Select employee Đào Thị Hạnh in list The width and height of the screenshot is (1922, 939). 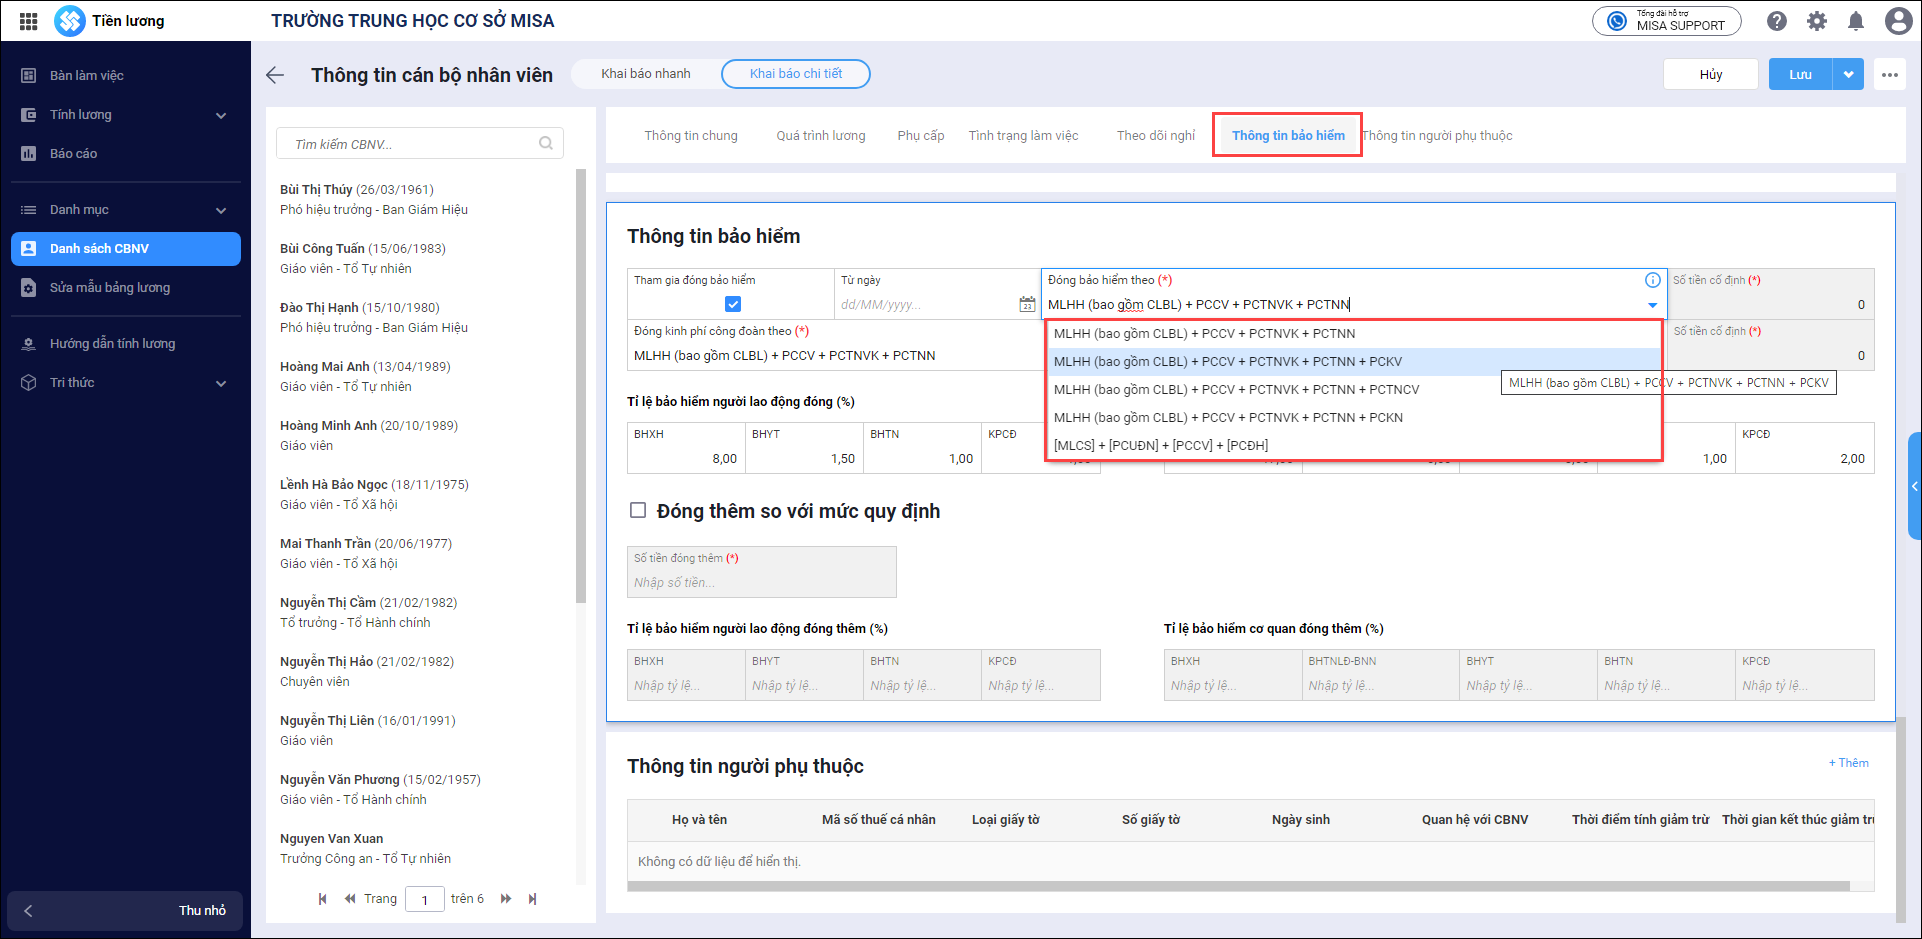tap(420, 318)
